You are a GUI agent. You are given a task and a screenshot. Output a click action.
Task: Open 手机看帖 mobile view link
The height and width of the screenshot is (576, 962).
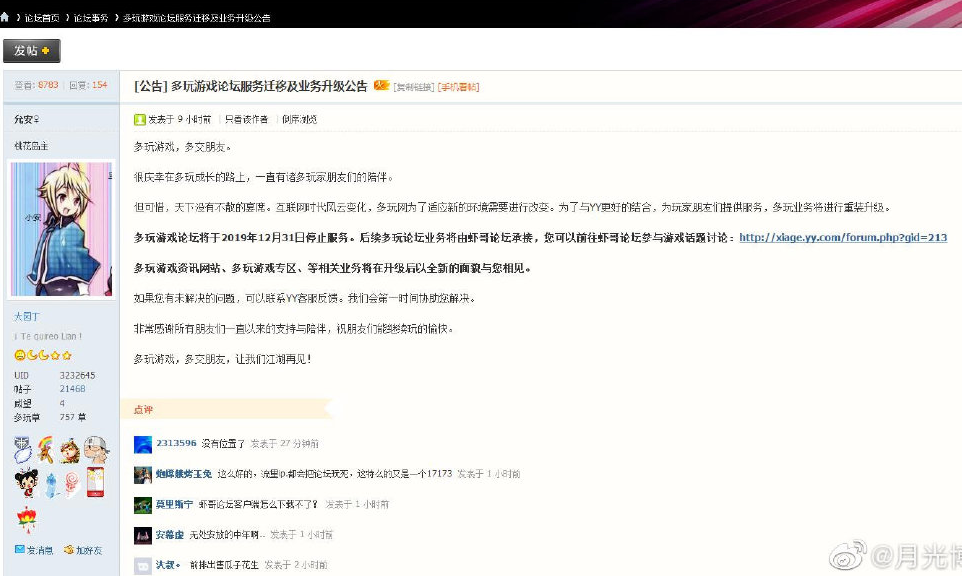[x=457, y=87]
